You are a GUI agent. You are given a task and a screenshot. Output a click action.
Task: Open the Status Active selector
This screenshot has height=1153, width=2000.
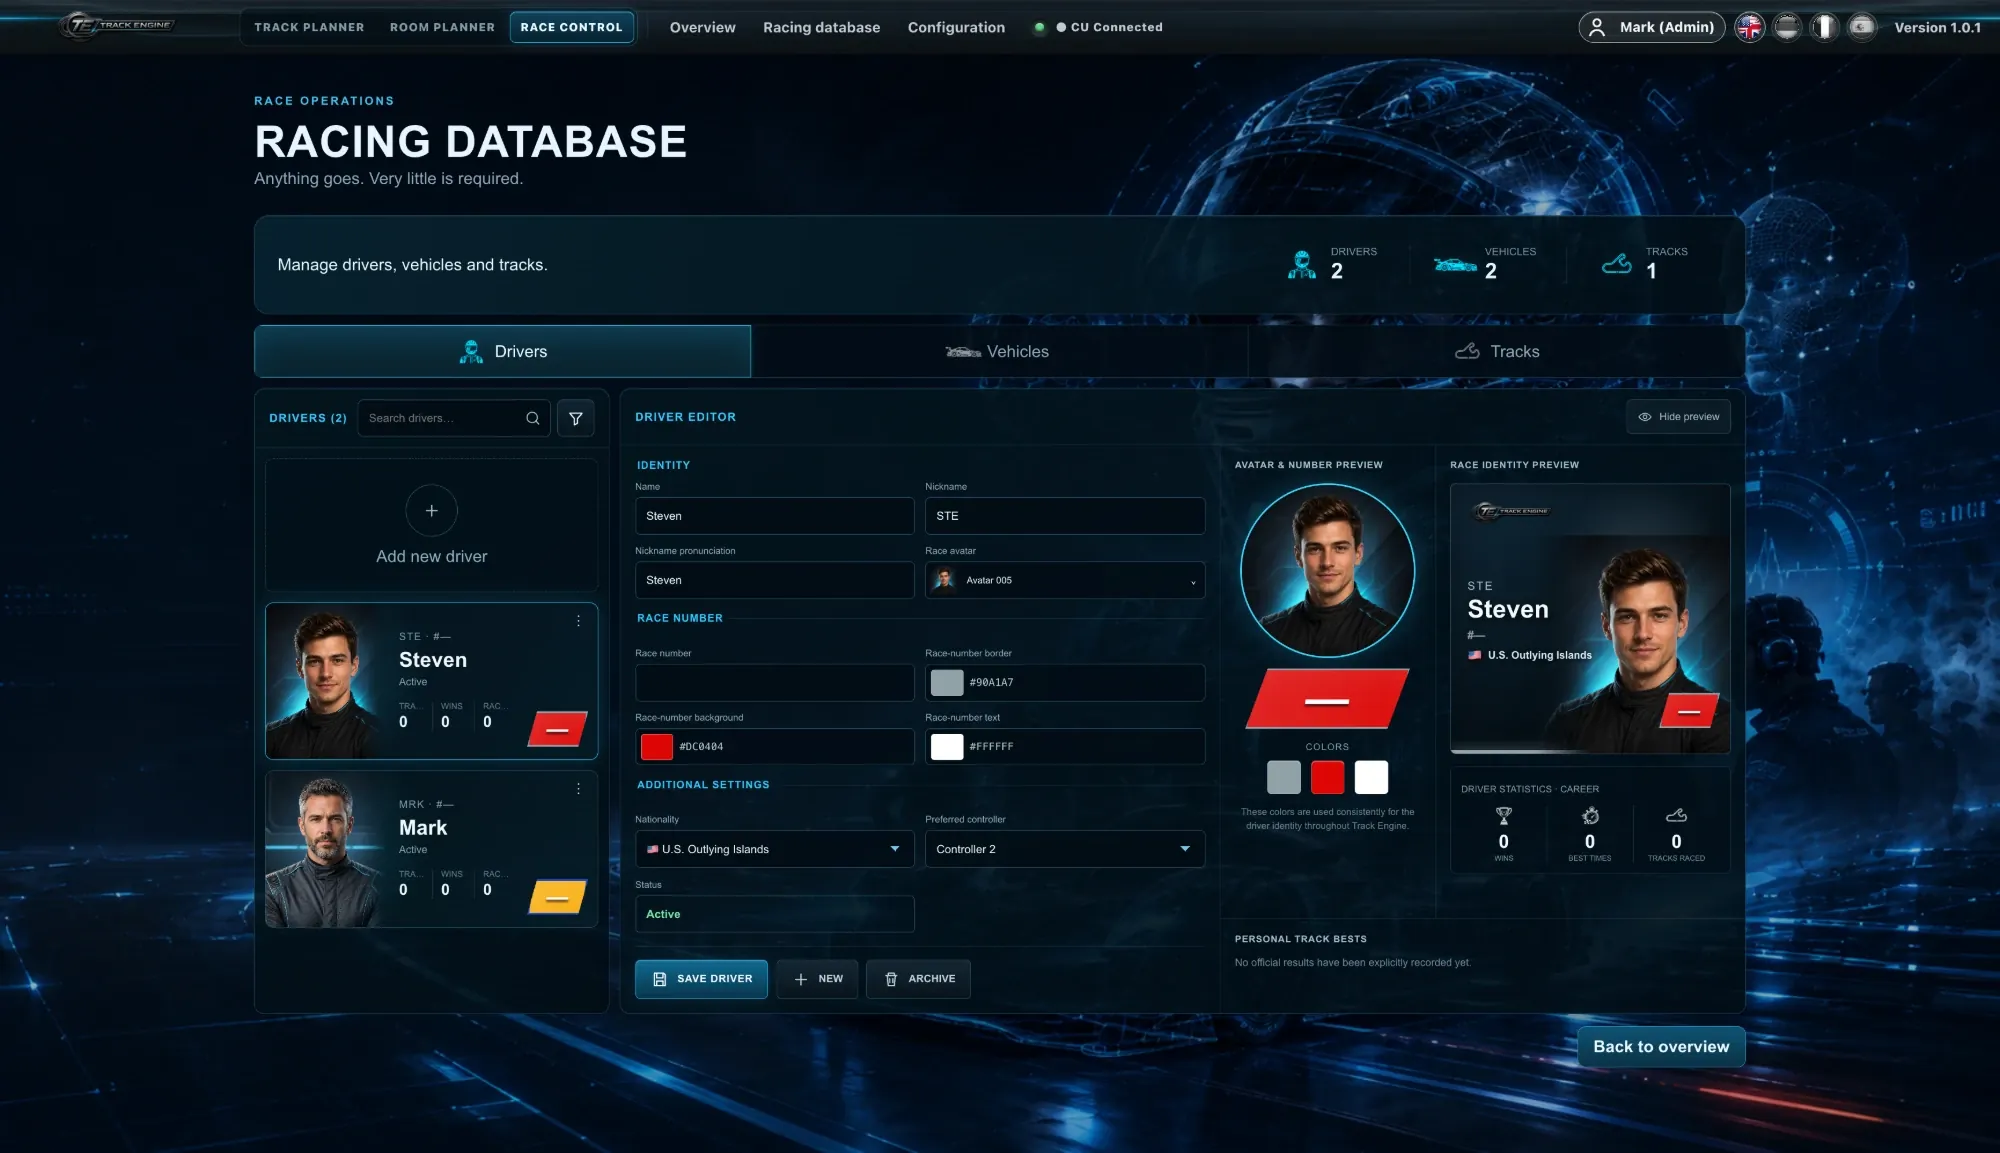775,914
